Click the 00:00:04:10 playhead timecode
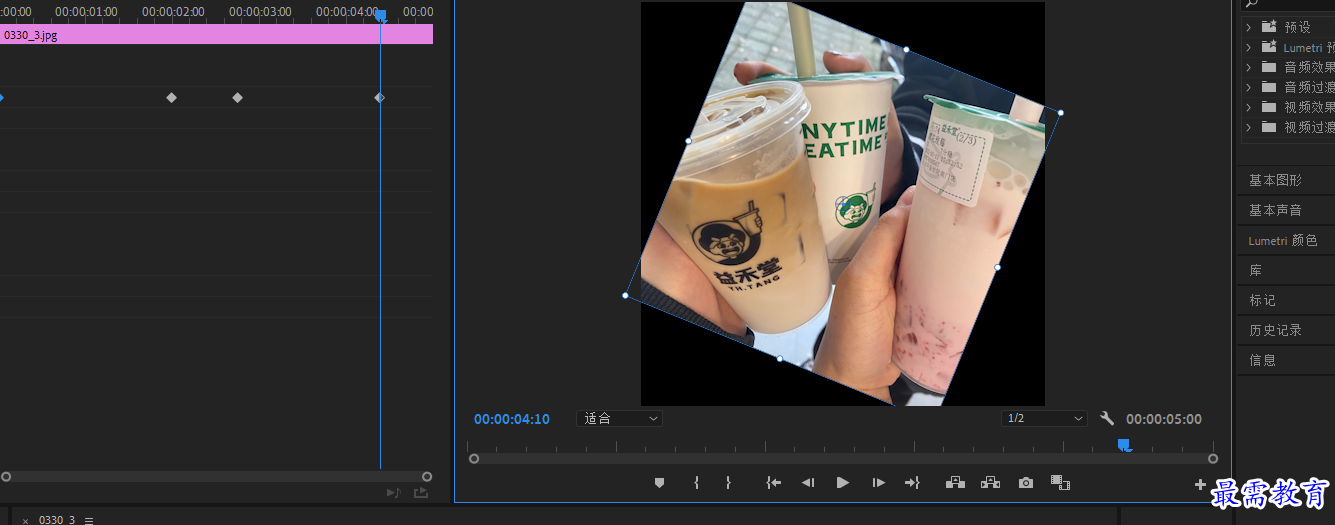 (x=512, y=419)
